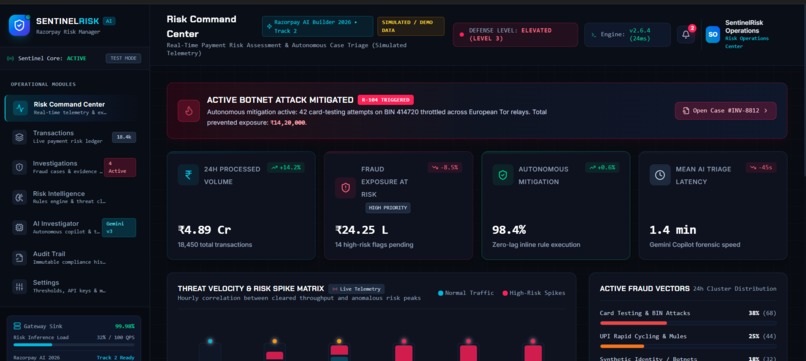Click the shield icon on Fraud Exposure card

(345, 188)
